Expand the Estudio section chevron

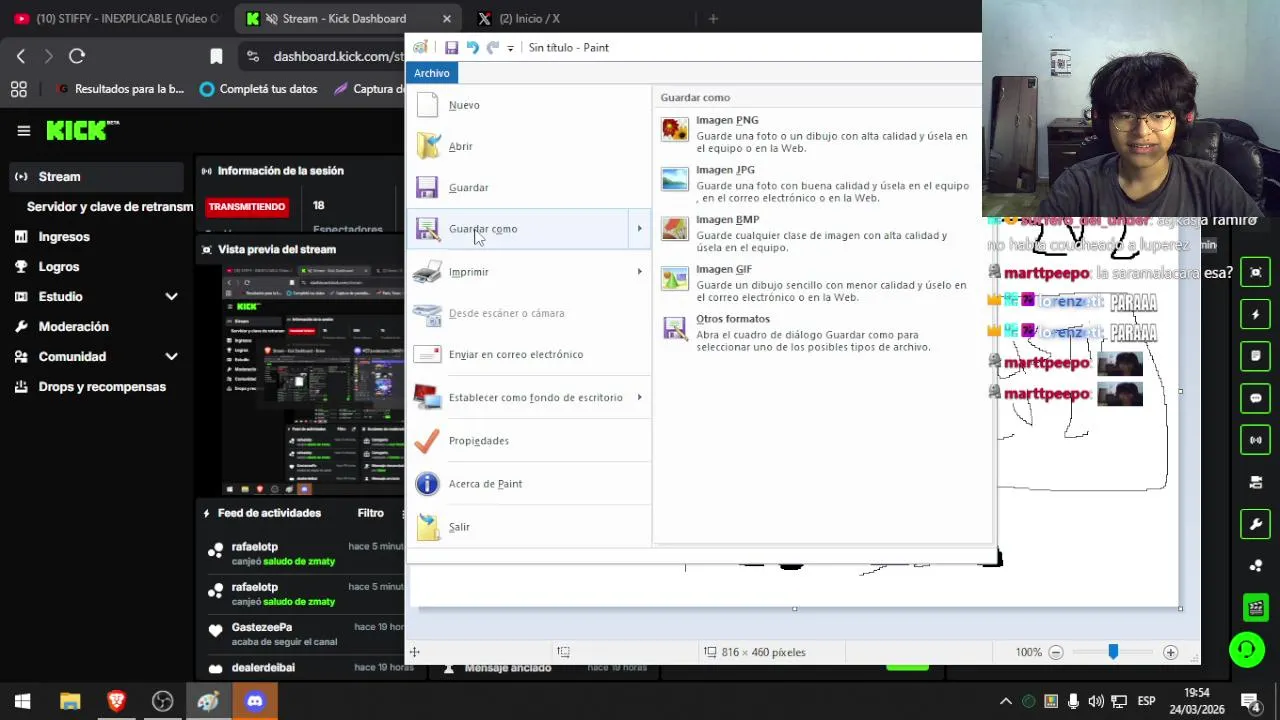171,297
